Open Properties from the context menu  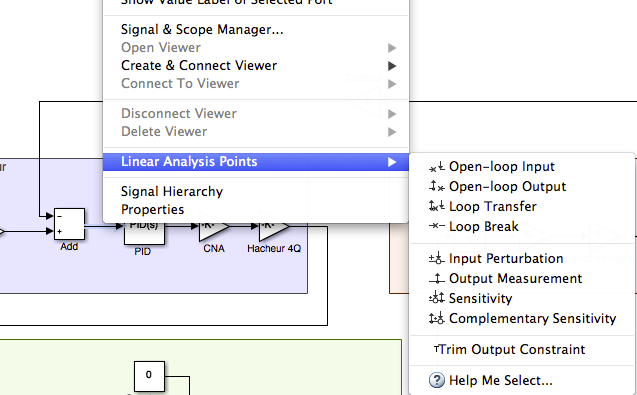(152, 209)
